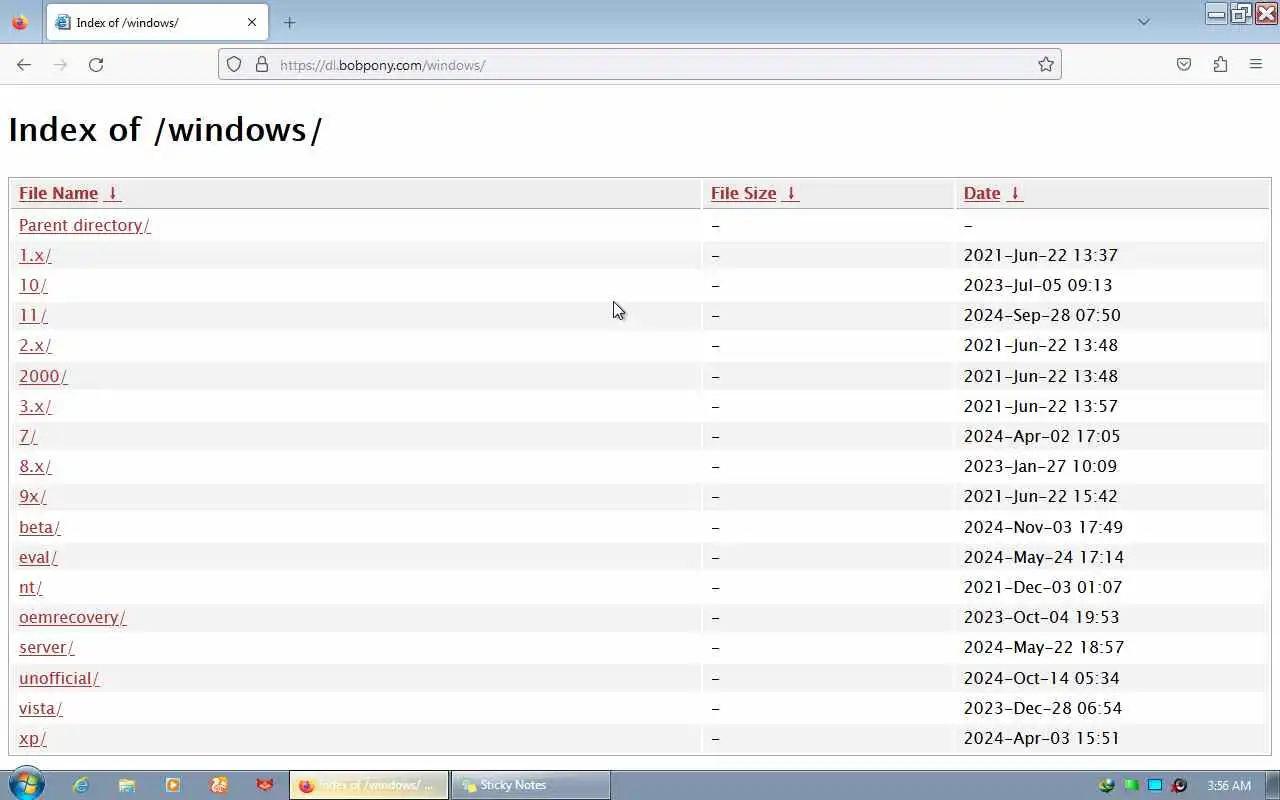This screenshot has width=1280, height=800.
Task: Click the date 2023-Dec-28 06:54
Action: coord(1043,708)
